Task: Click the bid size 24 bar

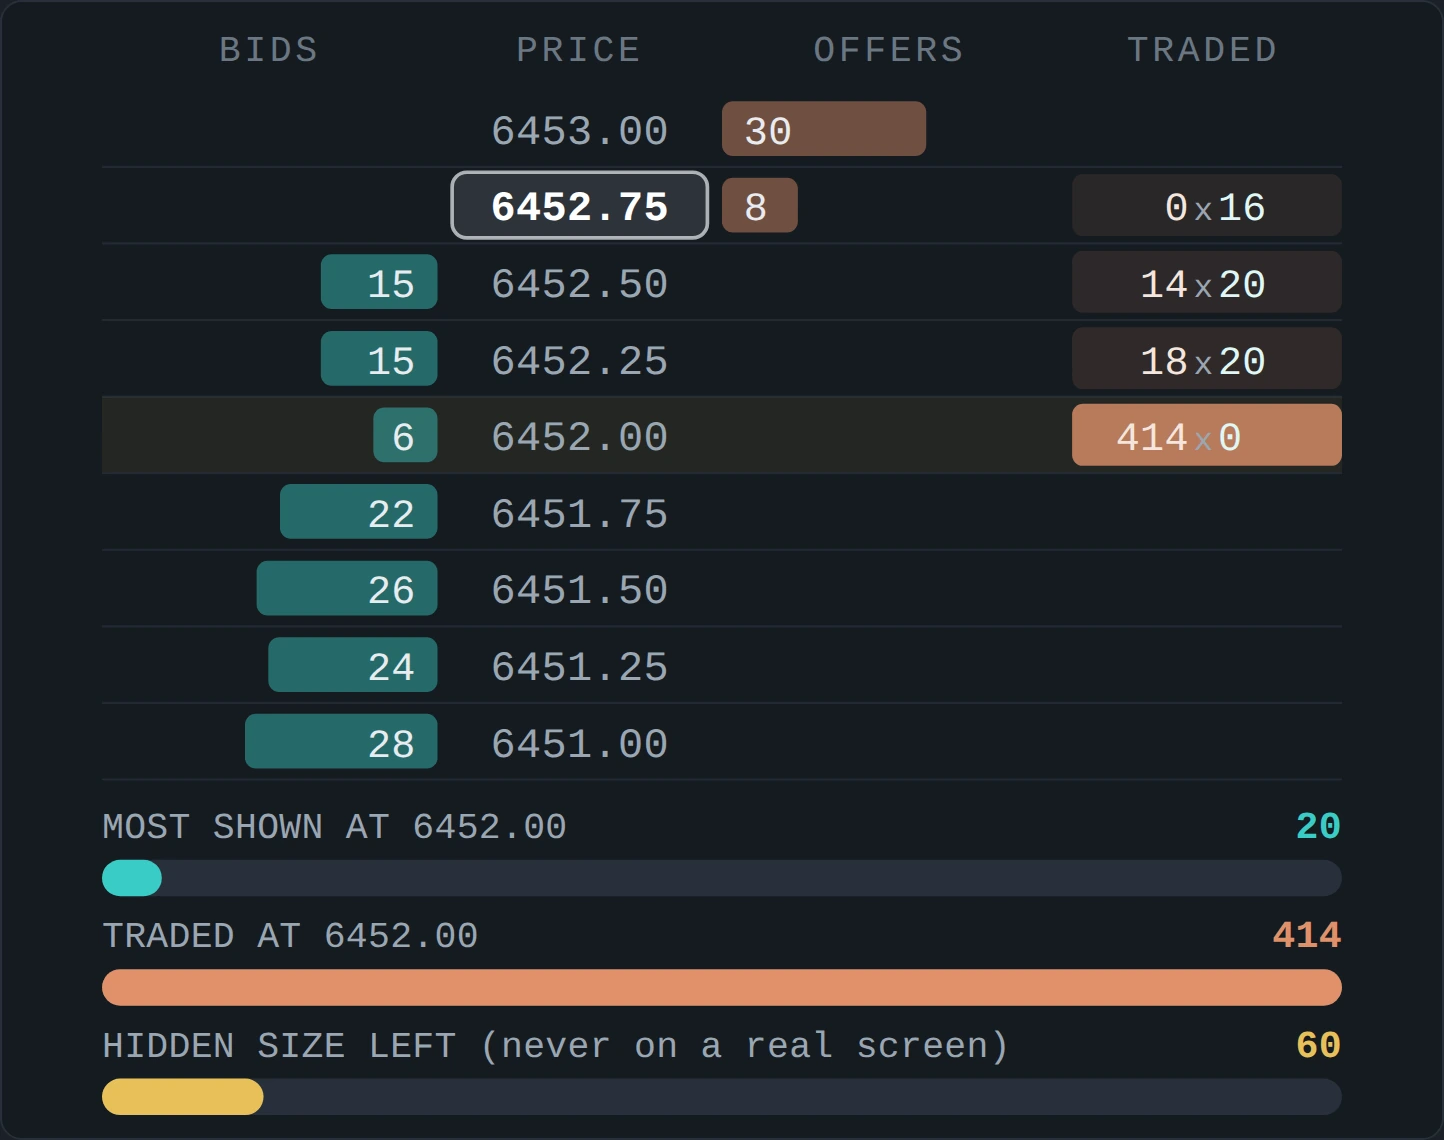Action: pyautogui.click(x=353, y=665)
